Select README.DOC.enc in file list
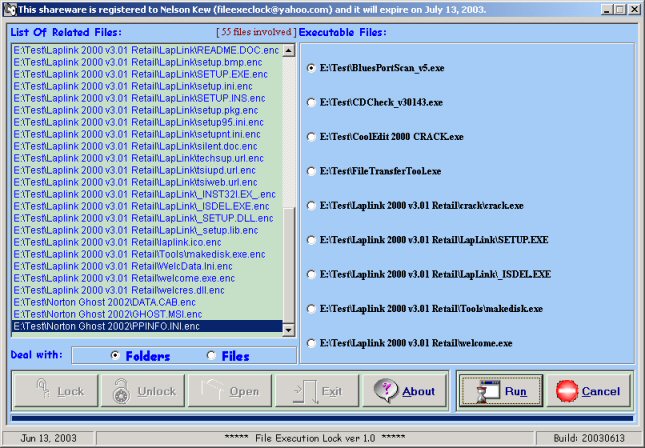 [147, 51]
